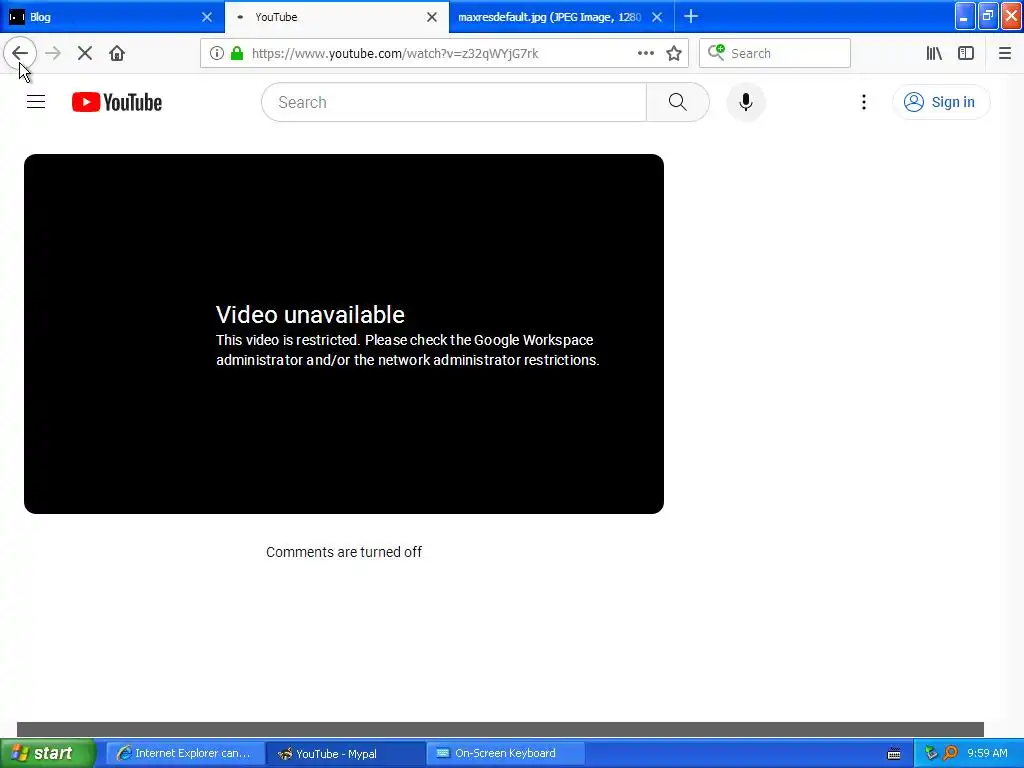
Task: Click the address bar URL
Action: (x=395, y=53)
